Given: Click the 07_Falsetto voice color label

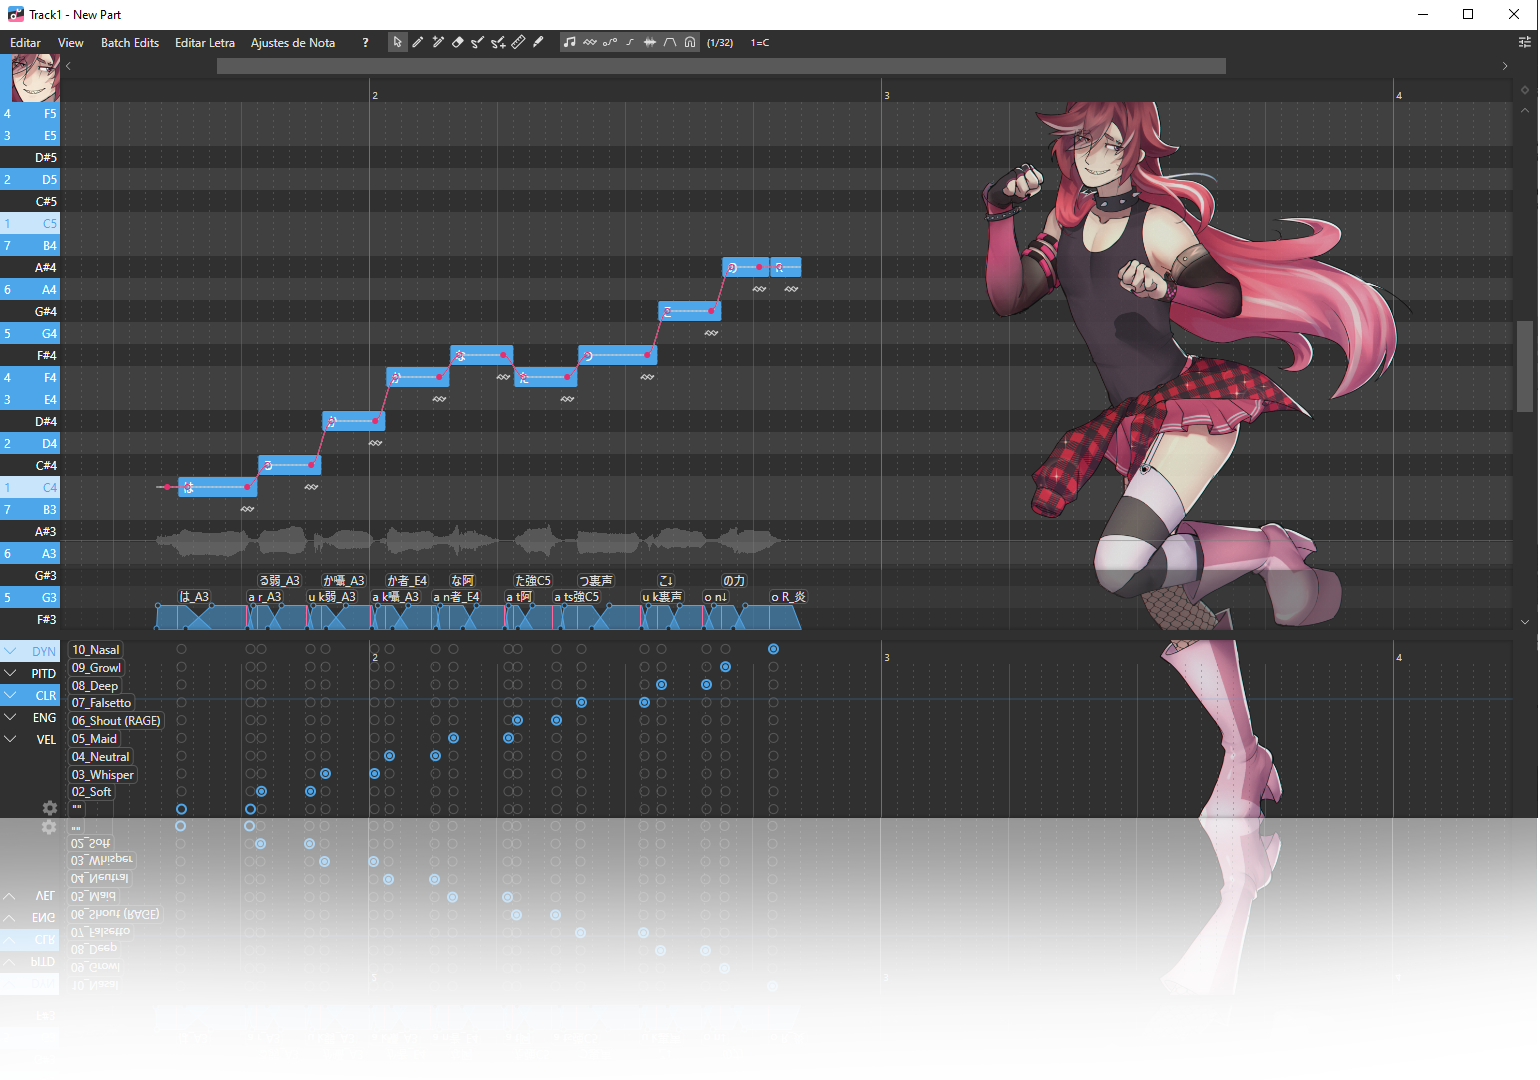Looking at the screenshot, I should point(101,703).
